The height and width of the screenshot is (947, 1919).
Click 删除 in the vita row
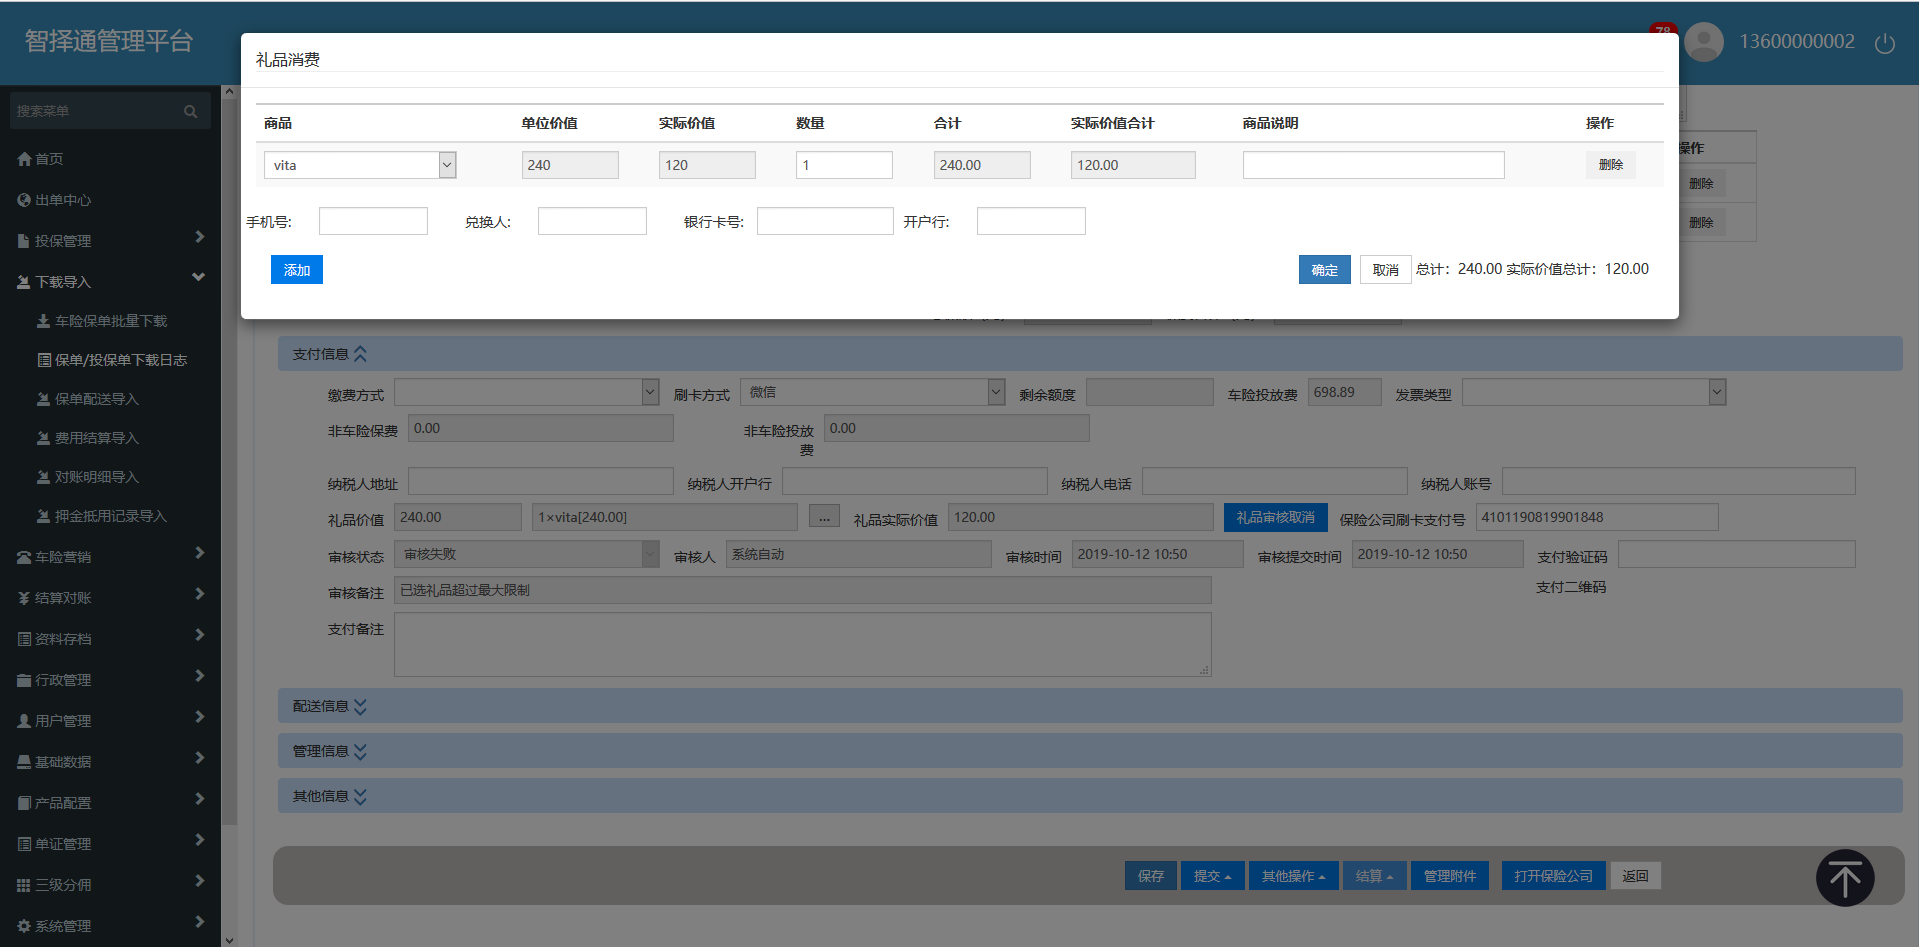[1610, 165]
